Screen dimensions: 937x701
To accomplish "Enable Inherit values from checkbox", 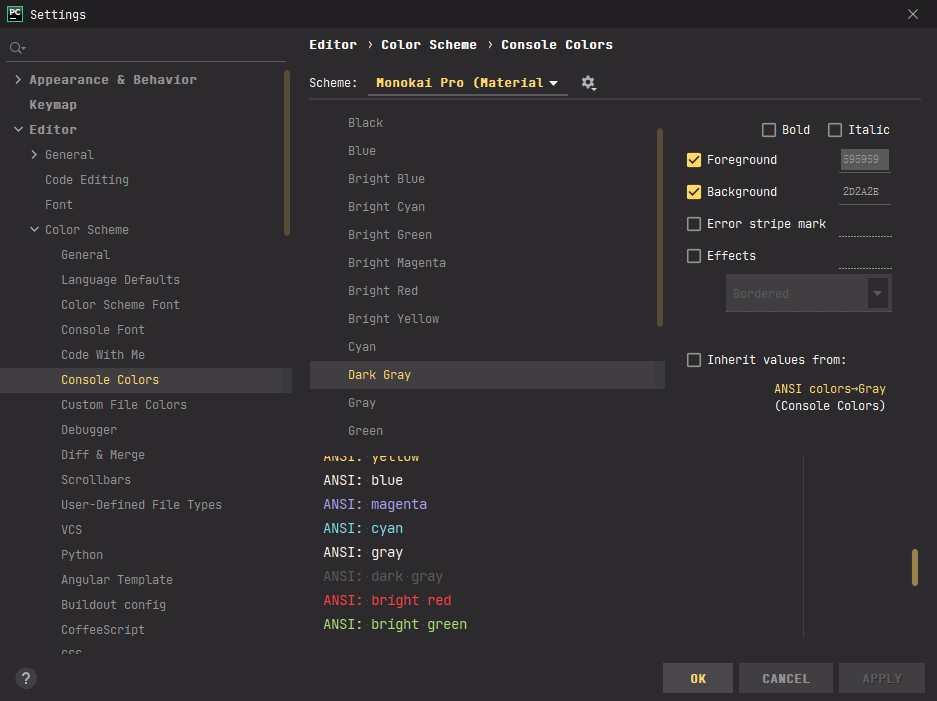I will (694, 360).
